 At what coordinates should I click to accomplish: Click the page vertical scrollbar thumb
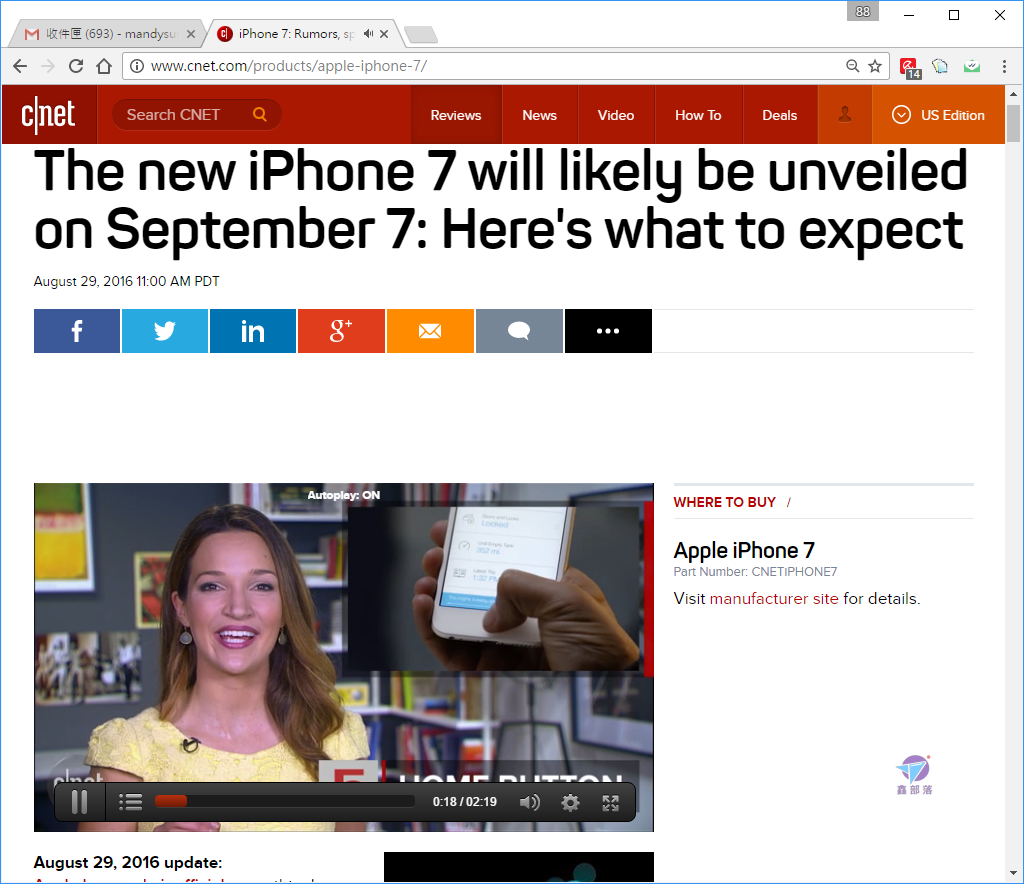coord(1014,123)
